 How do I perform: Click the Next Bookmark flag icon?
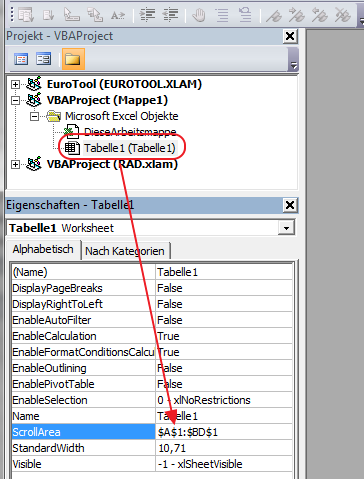(297, 15)
